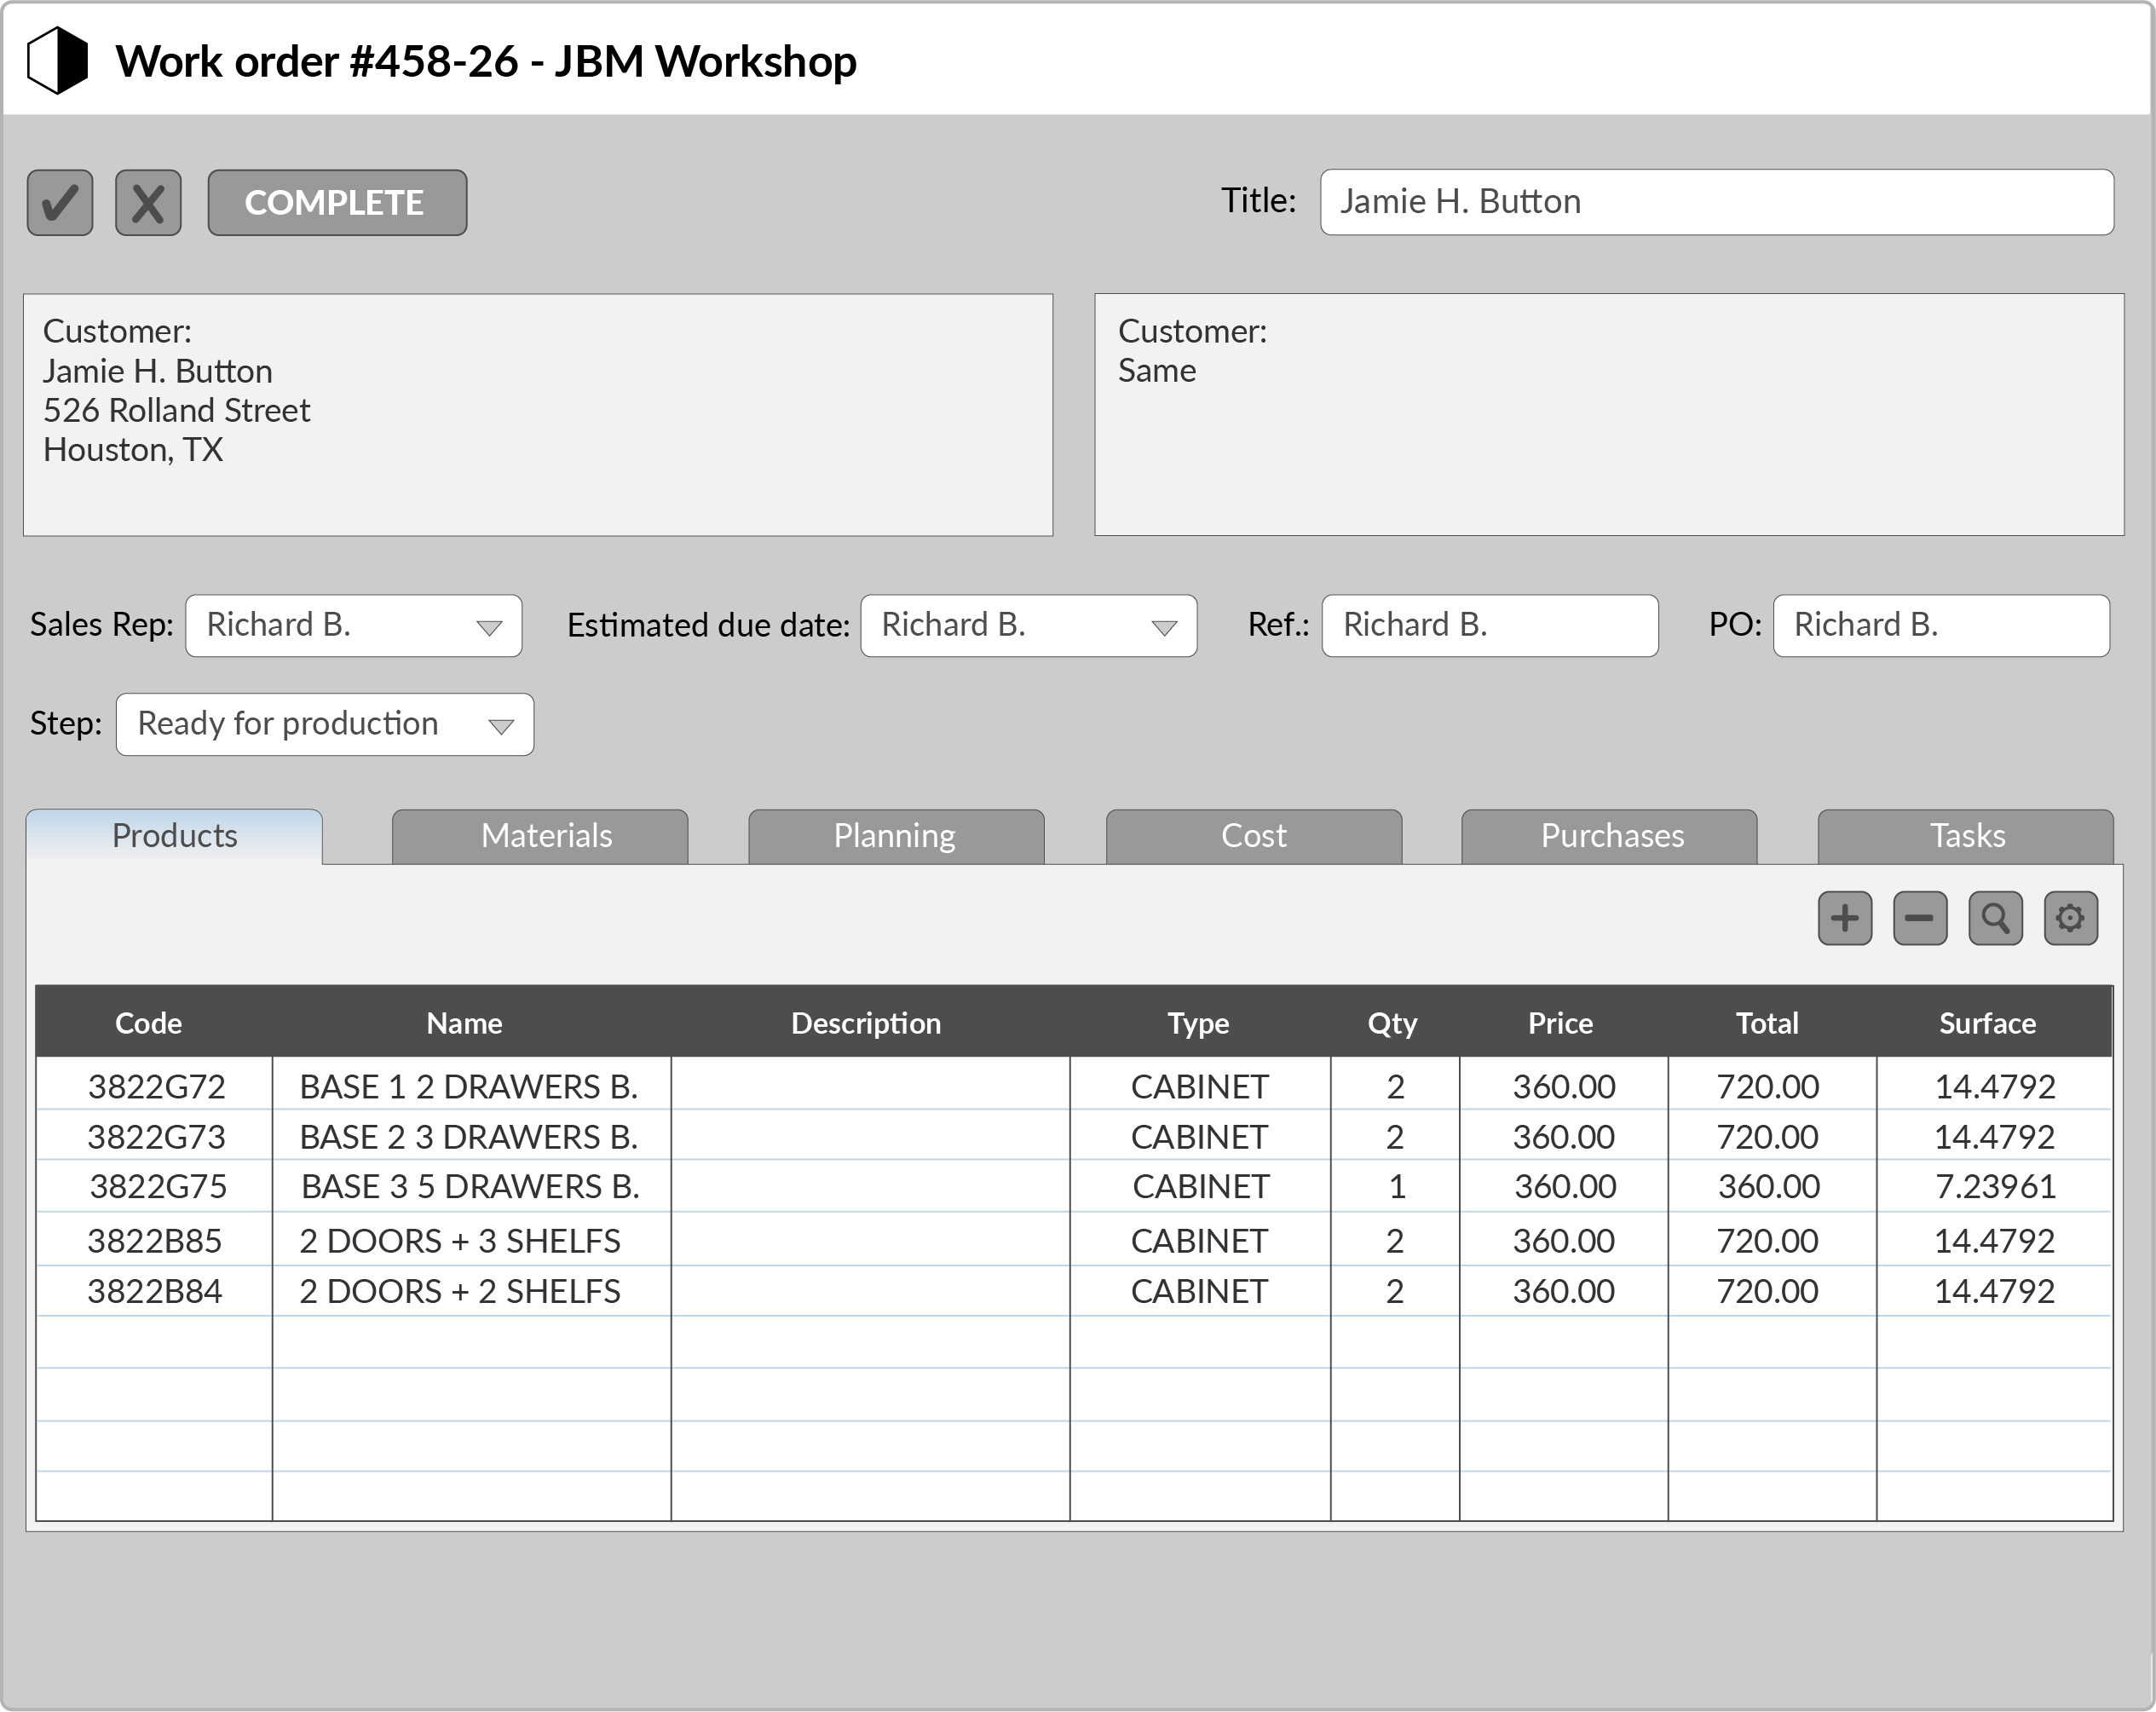This screenshot has width=2156, height=1712.
Task: Sort by the Code column header
Action: [149, 1023]
